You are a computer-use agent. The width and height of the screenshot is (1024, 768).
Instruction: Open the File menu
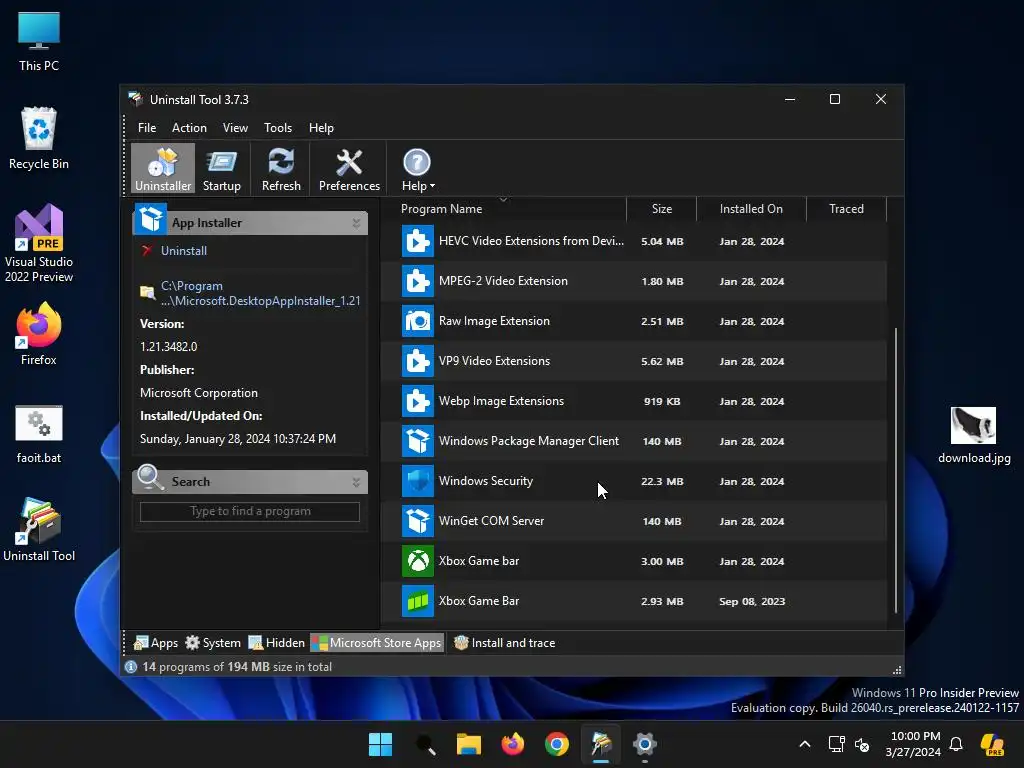click(147, 128)
